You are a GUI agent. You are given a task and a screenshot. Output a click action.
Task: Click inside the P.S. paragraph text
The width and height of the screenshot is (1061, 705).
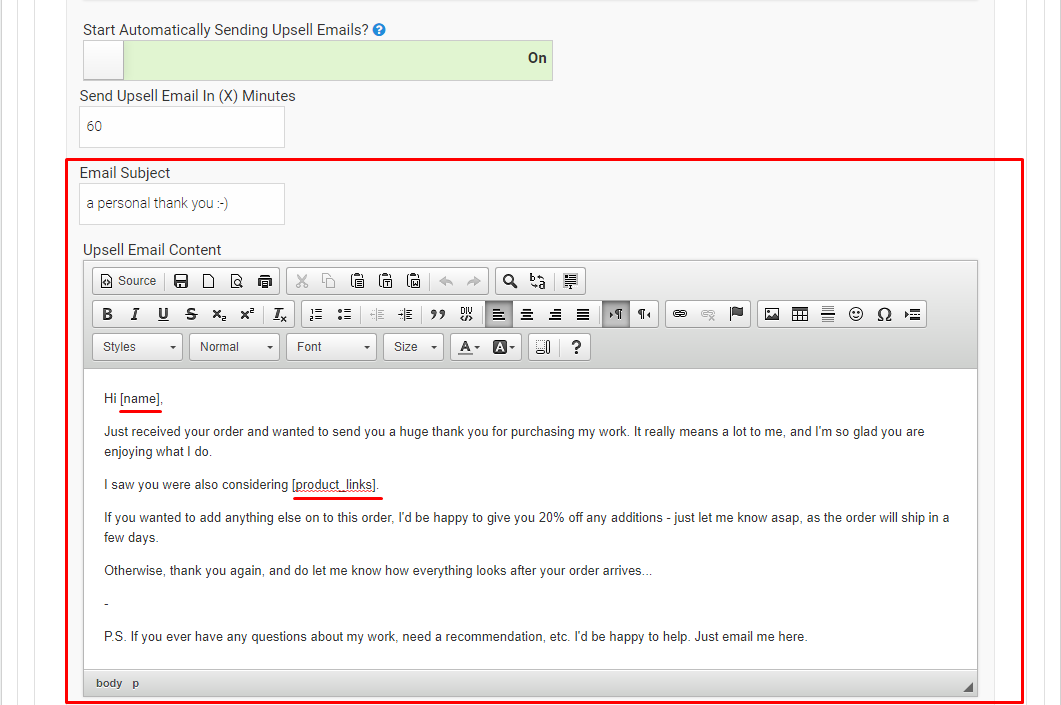(x=455, y=637)
